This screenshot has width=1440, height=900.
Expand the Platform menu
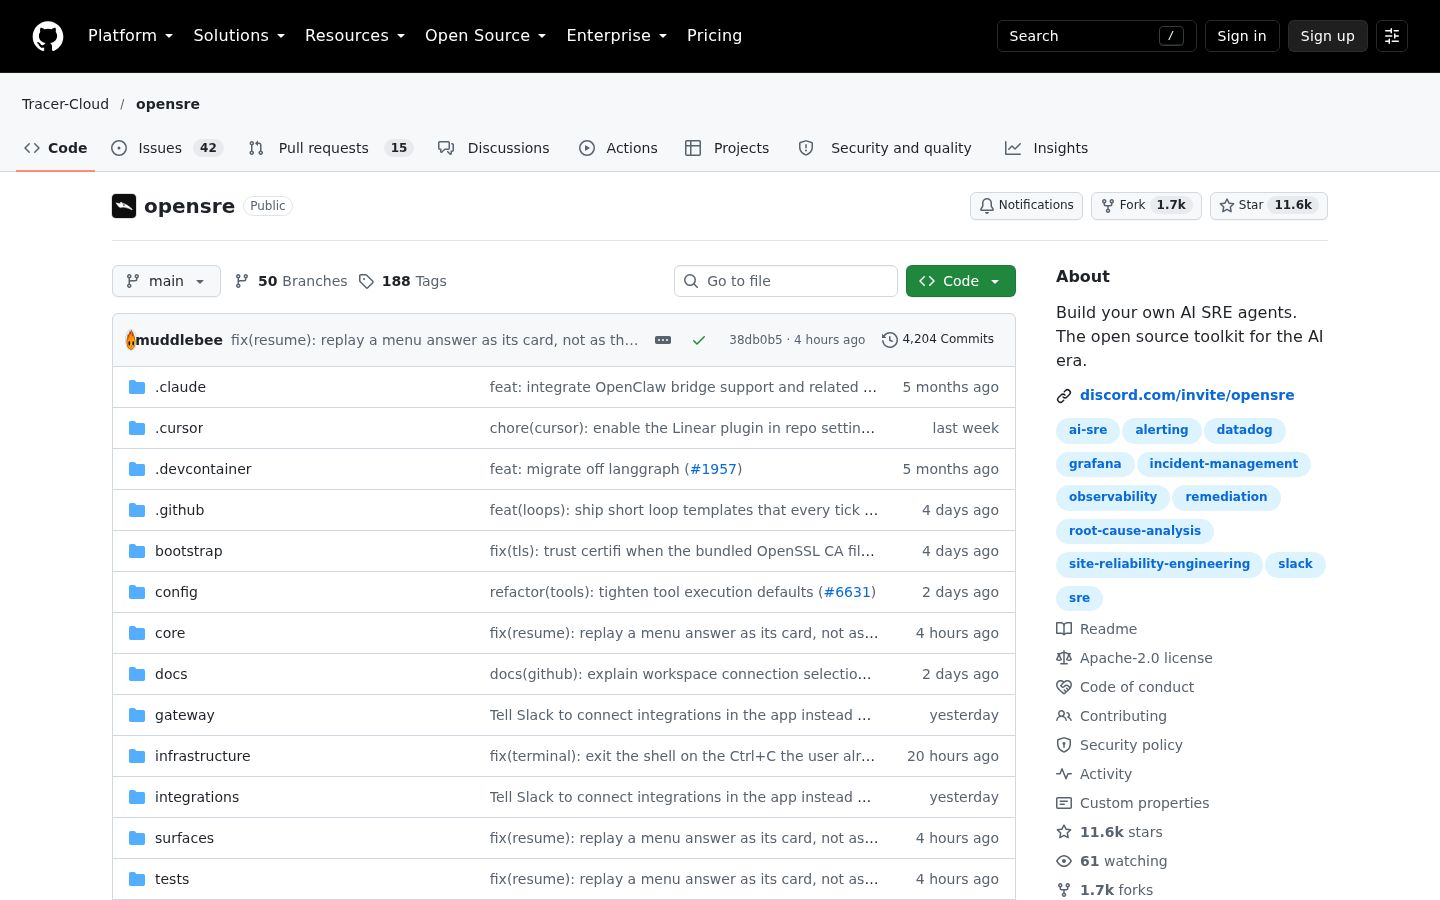131,36
